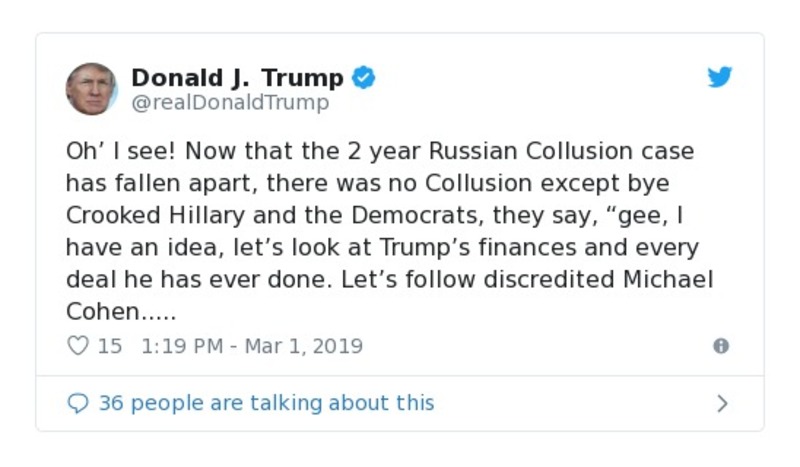
Task: Open "36 people are talking about this"
Action: click(266, 403)
